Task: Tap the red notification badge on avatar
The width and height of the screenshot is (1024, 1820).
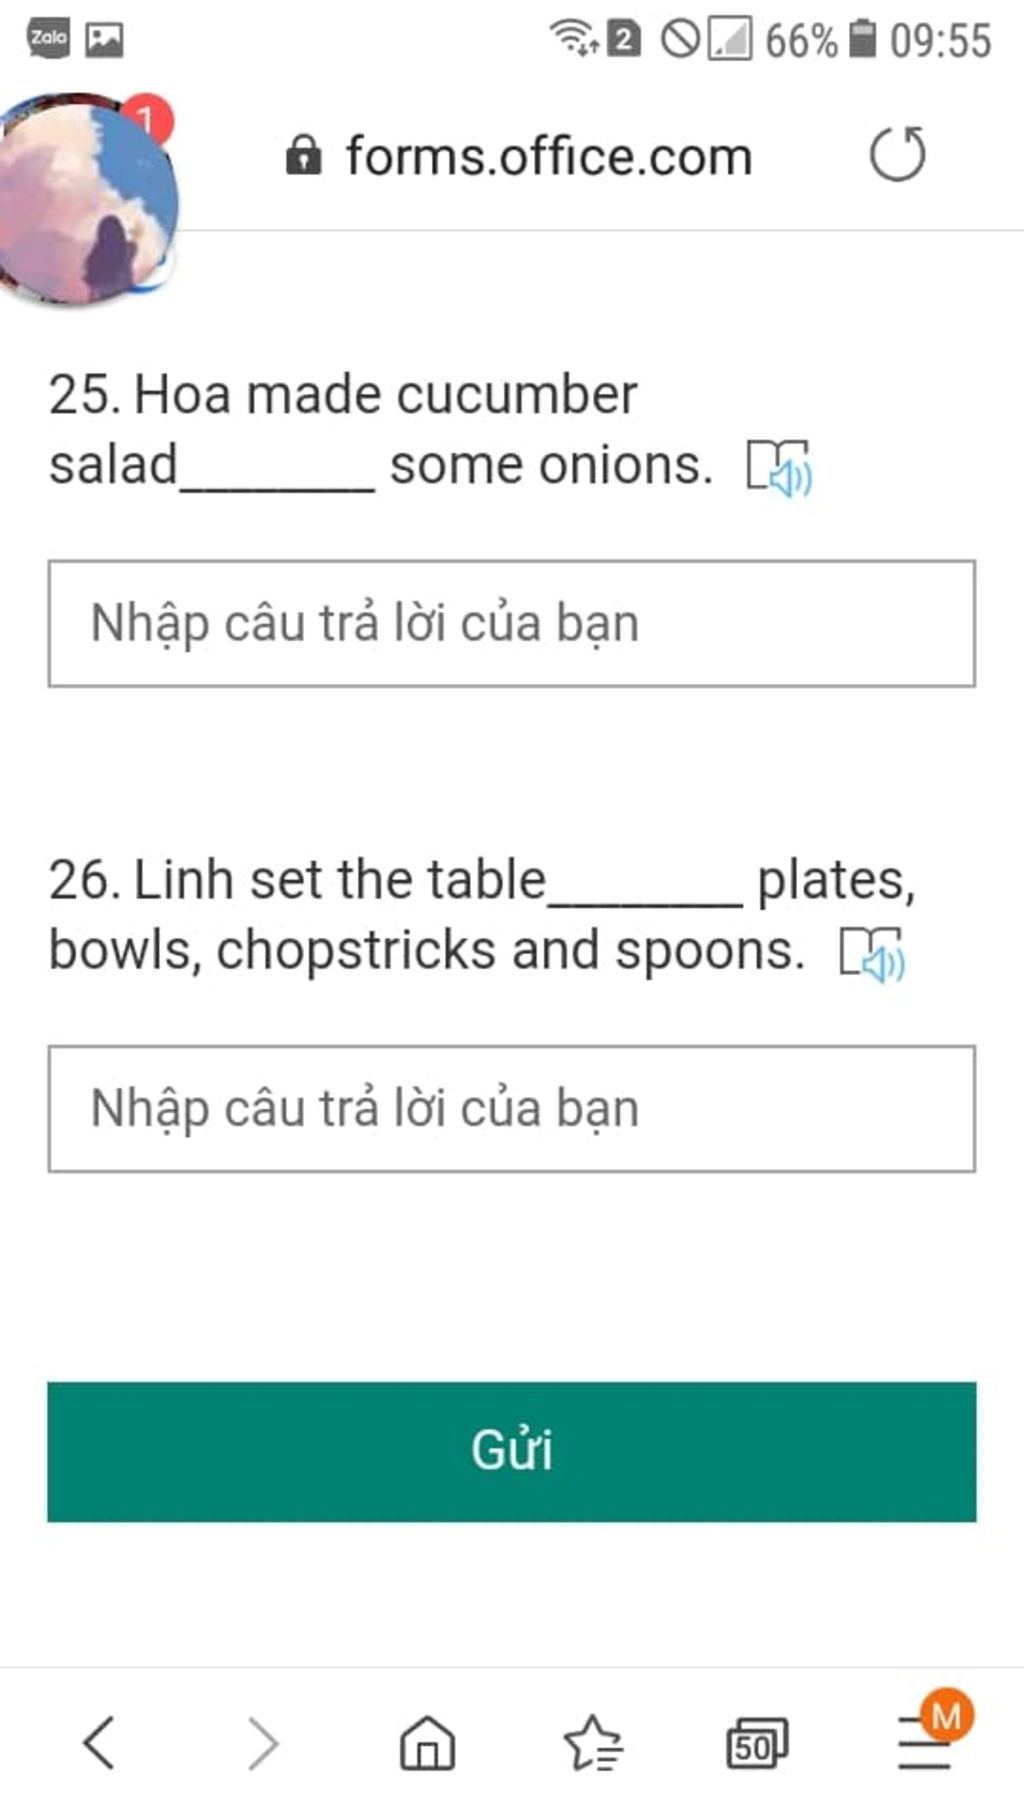Action: click(x=148, y=120)
